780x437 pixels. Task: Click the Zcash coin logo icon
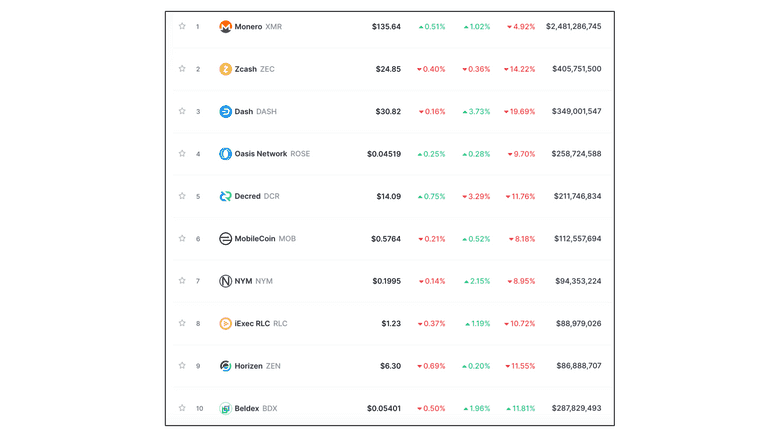(225, 69)
